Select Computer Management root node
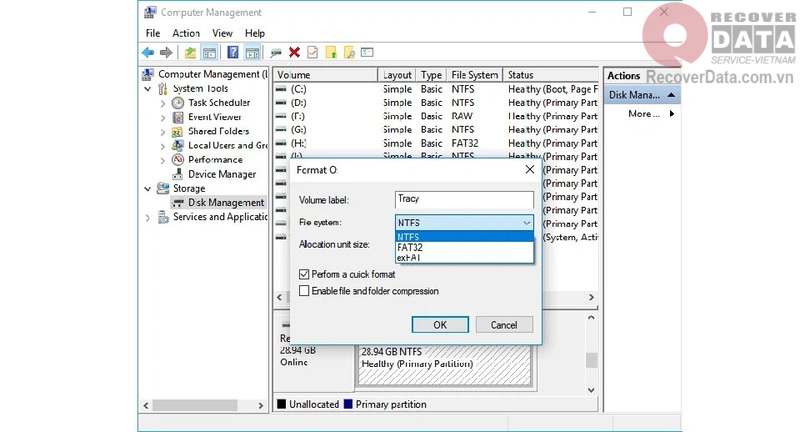Viewport: 800px width, 432px height. [x=212, y=74]
